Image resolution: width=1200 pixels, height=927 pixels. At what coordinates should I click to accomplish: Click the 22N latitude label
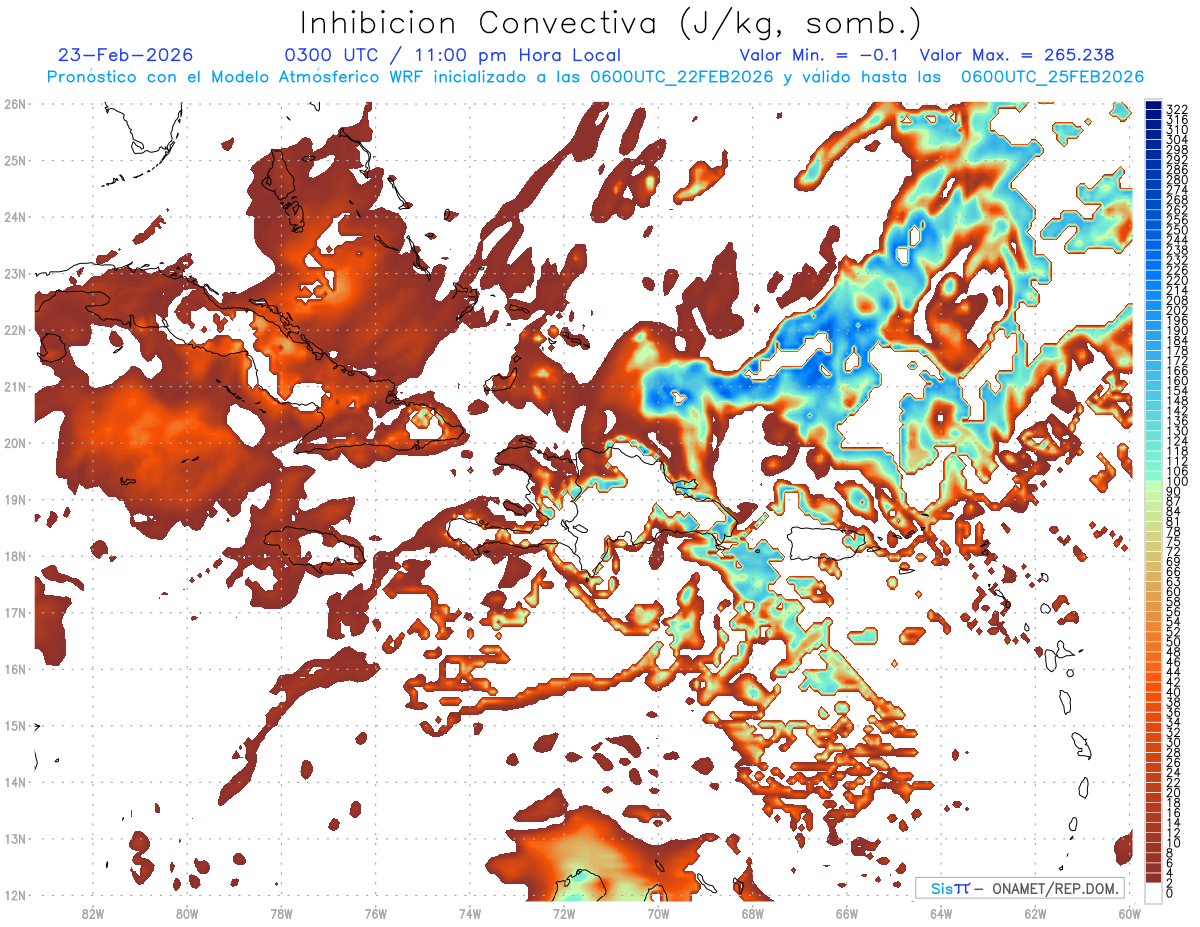[14, 330]
